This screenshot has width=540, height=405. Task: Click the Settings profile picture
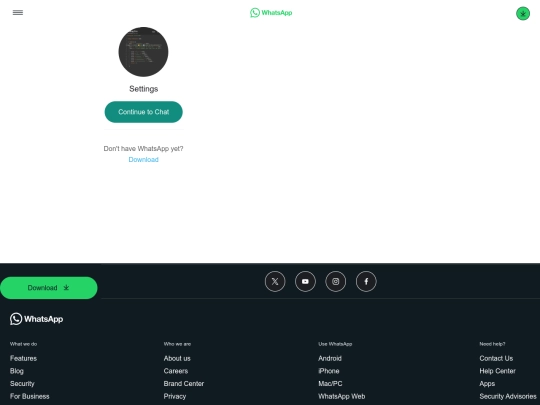(143, 52)
